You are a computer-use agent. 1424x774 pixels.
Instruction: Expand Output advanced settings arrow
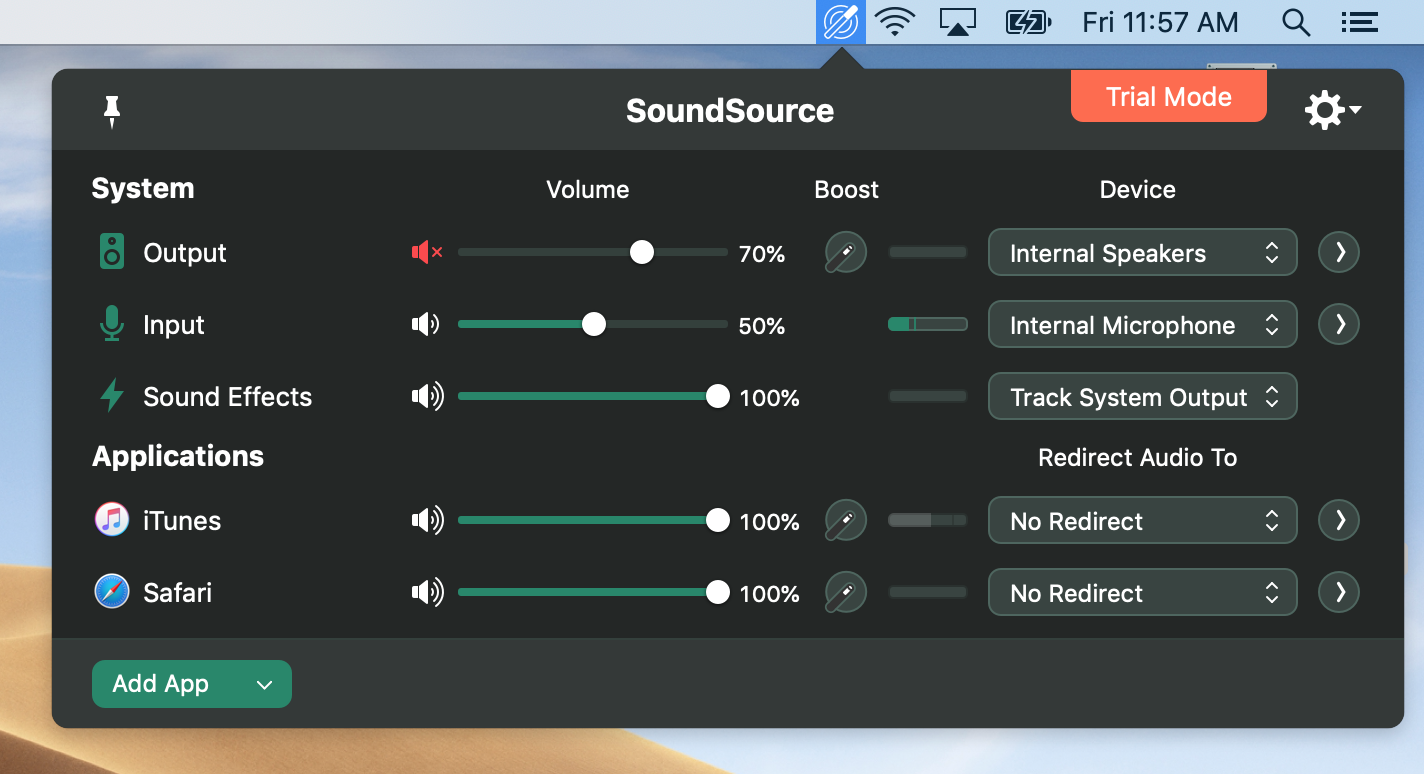(x=1339, y=252)
